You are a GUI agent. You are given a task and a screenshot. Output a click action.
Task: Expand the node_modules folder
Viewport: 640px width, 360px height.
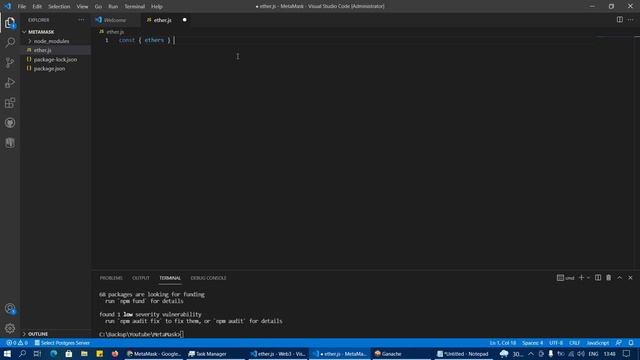[x=51, y=41]
